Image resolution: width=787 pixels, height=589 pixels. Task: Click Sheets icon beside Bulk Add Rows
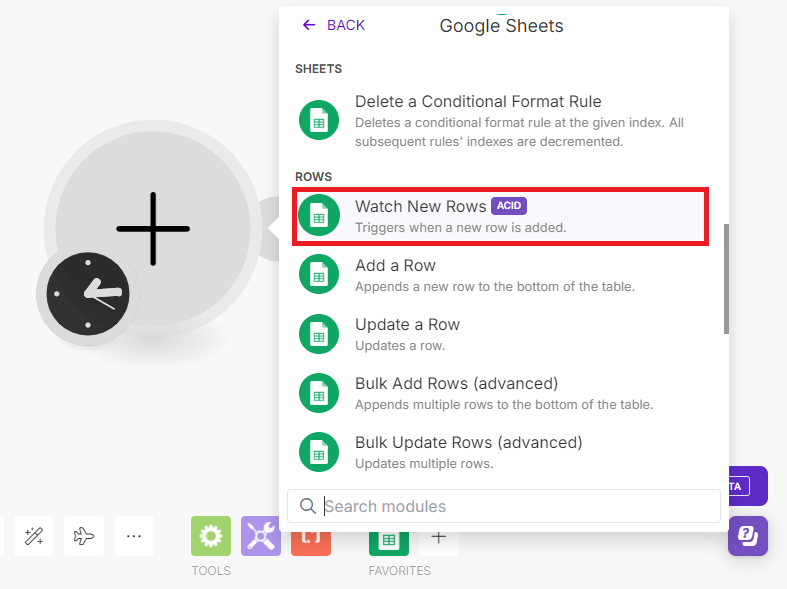(319, 393)
